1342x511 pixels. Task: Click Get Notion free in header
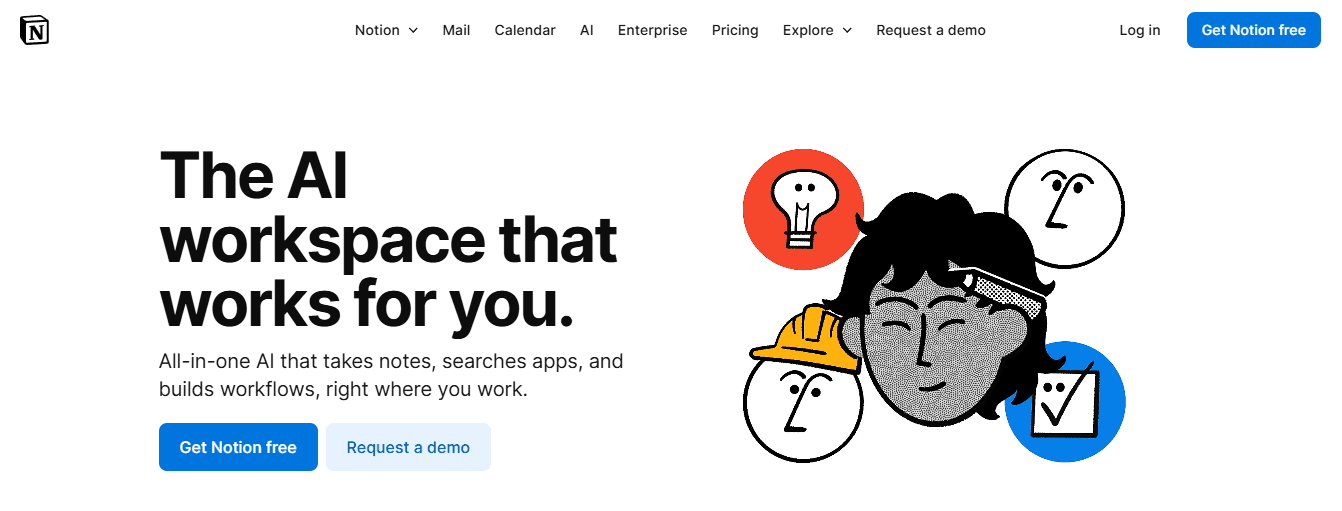(1254, 30)
